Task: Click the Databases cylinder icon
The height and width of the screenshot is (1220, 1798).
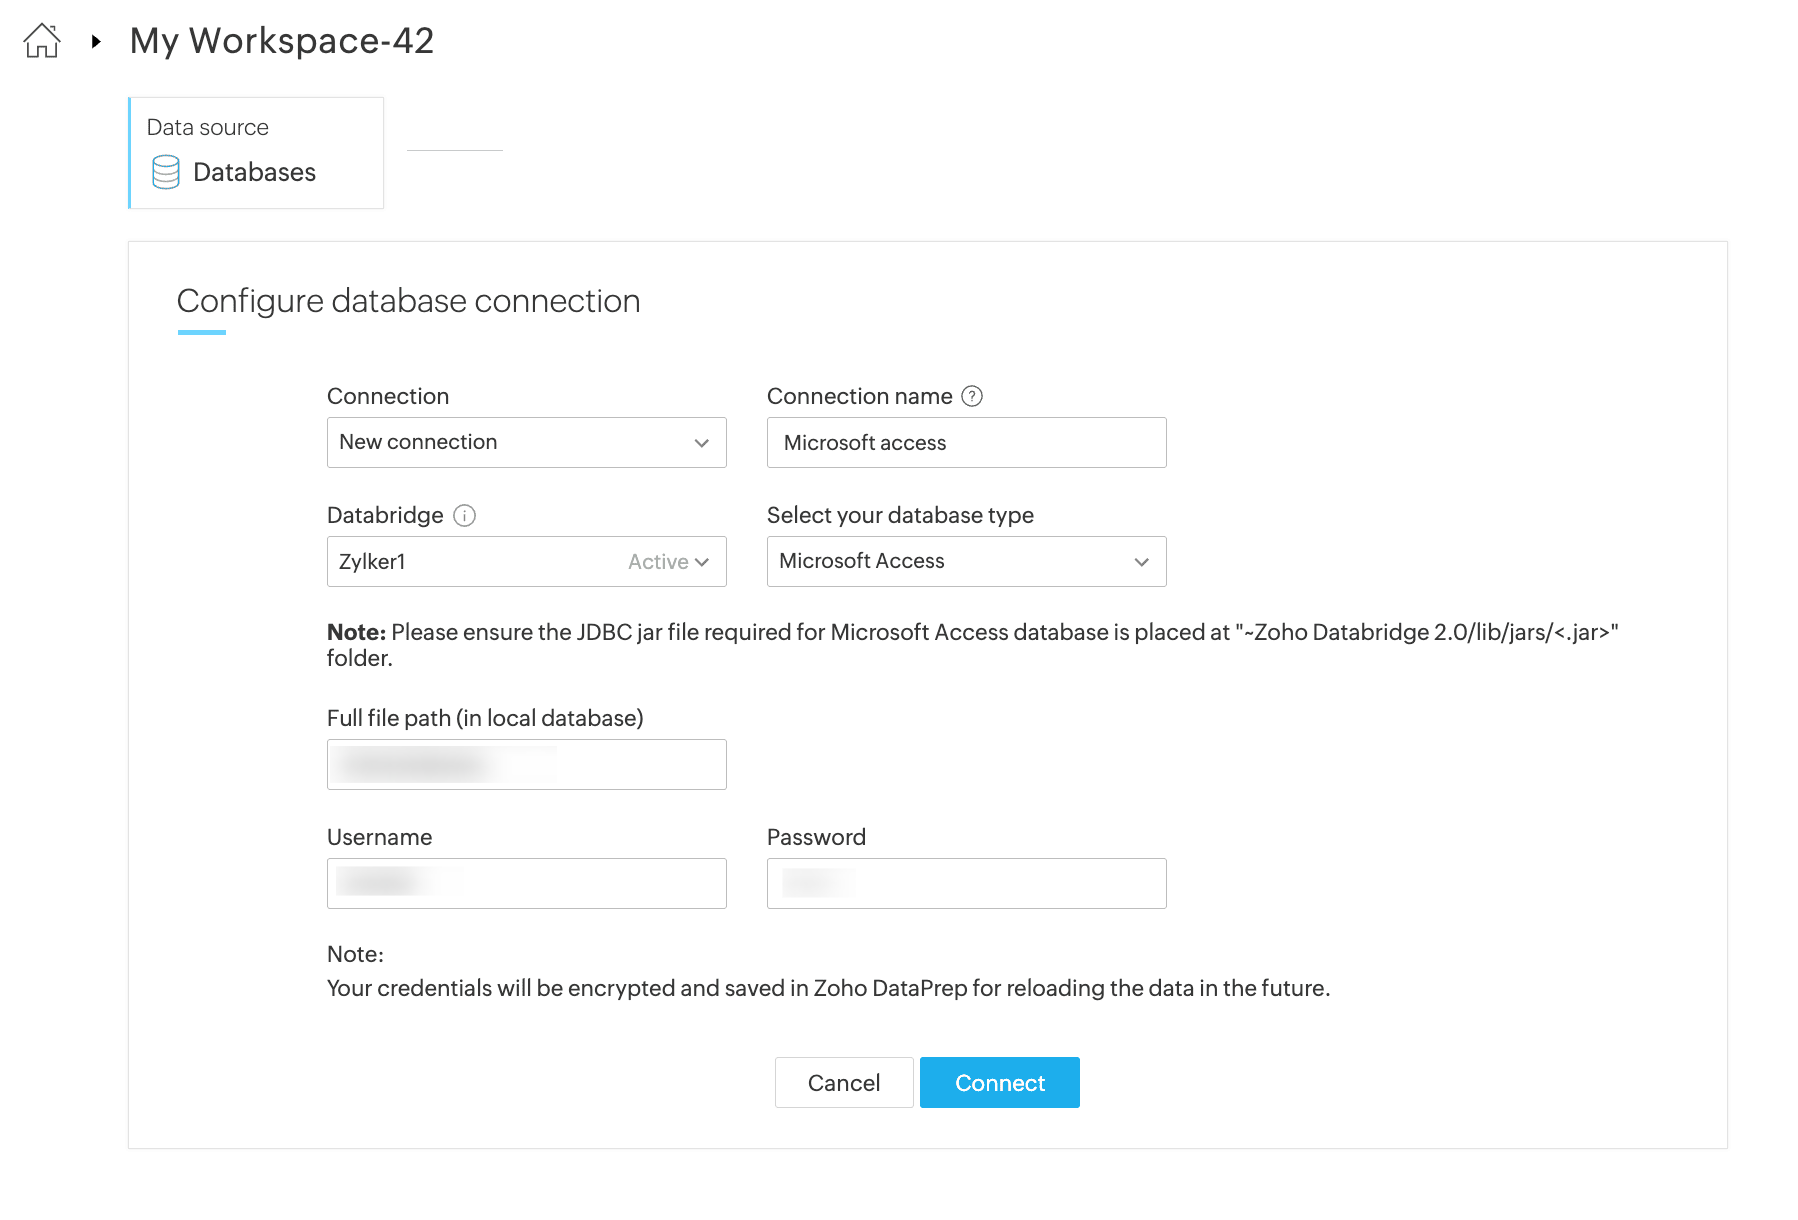Action: (x=166, y=172)
